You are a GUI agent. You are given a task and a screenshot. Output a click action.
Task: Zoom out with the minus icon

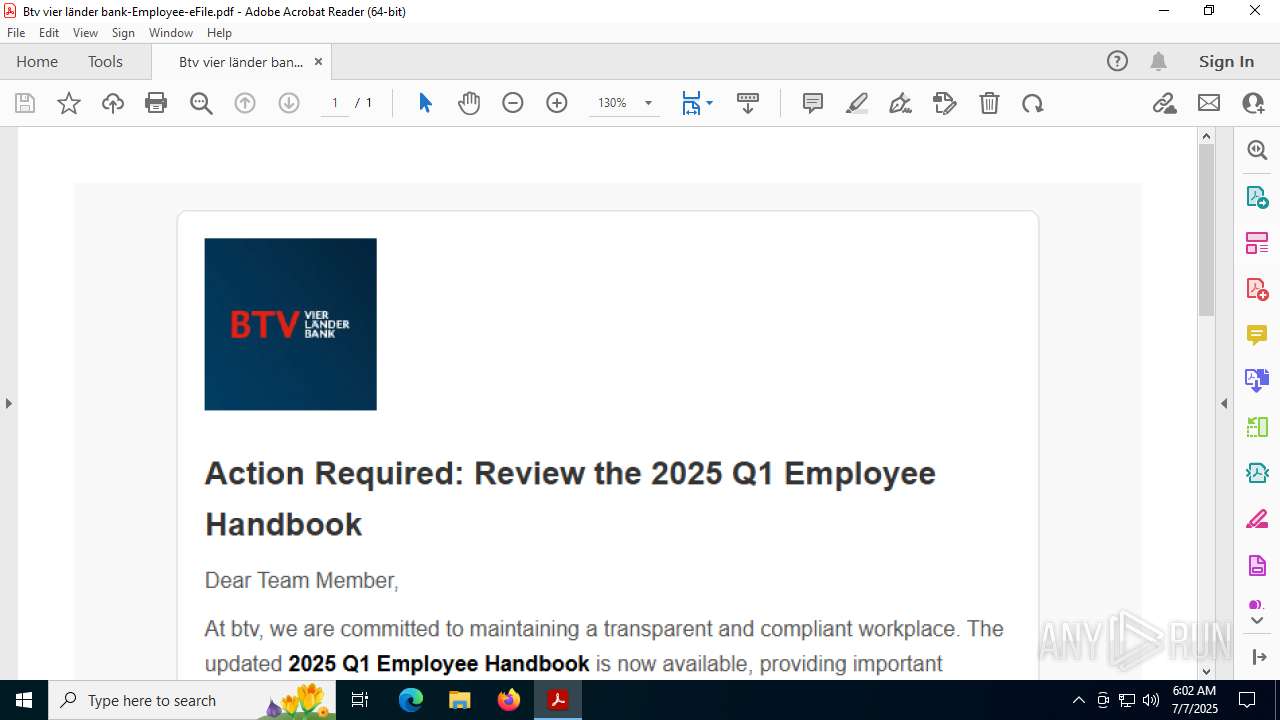coord(513,103)
